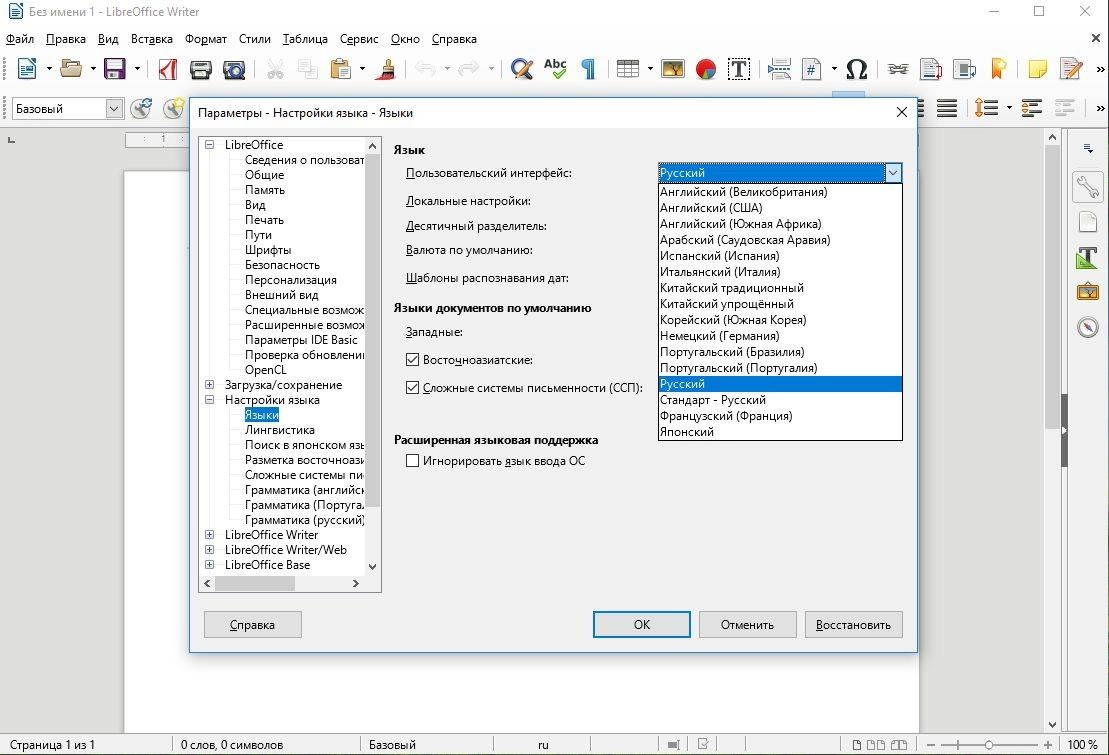Insert a comment with the yellow note icon
The image size is (1109, 755).
pos(1038,69)
